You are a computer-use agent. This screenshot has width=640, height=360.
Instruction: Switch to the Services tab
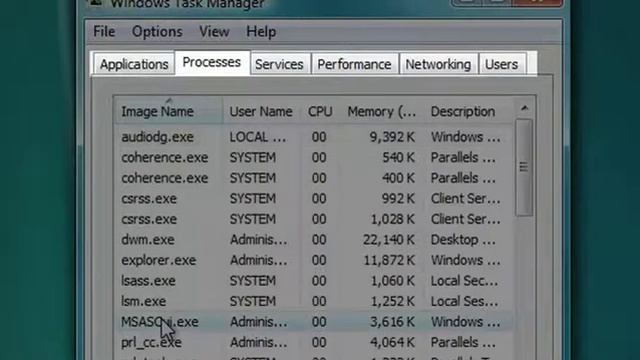coord(280,64)
